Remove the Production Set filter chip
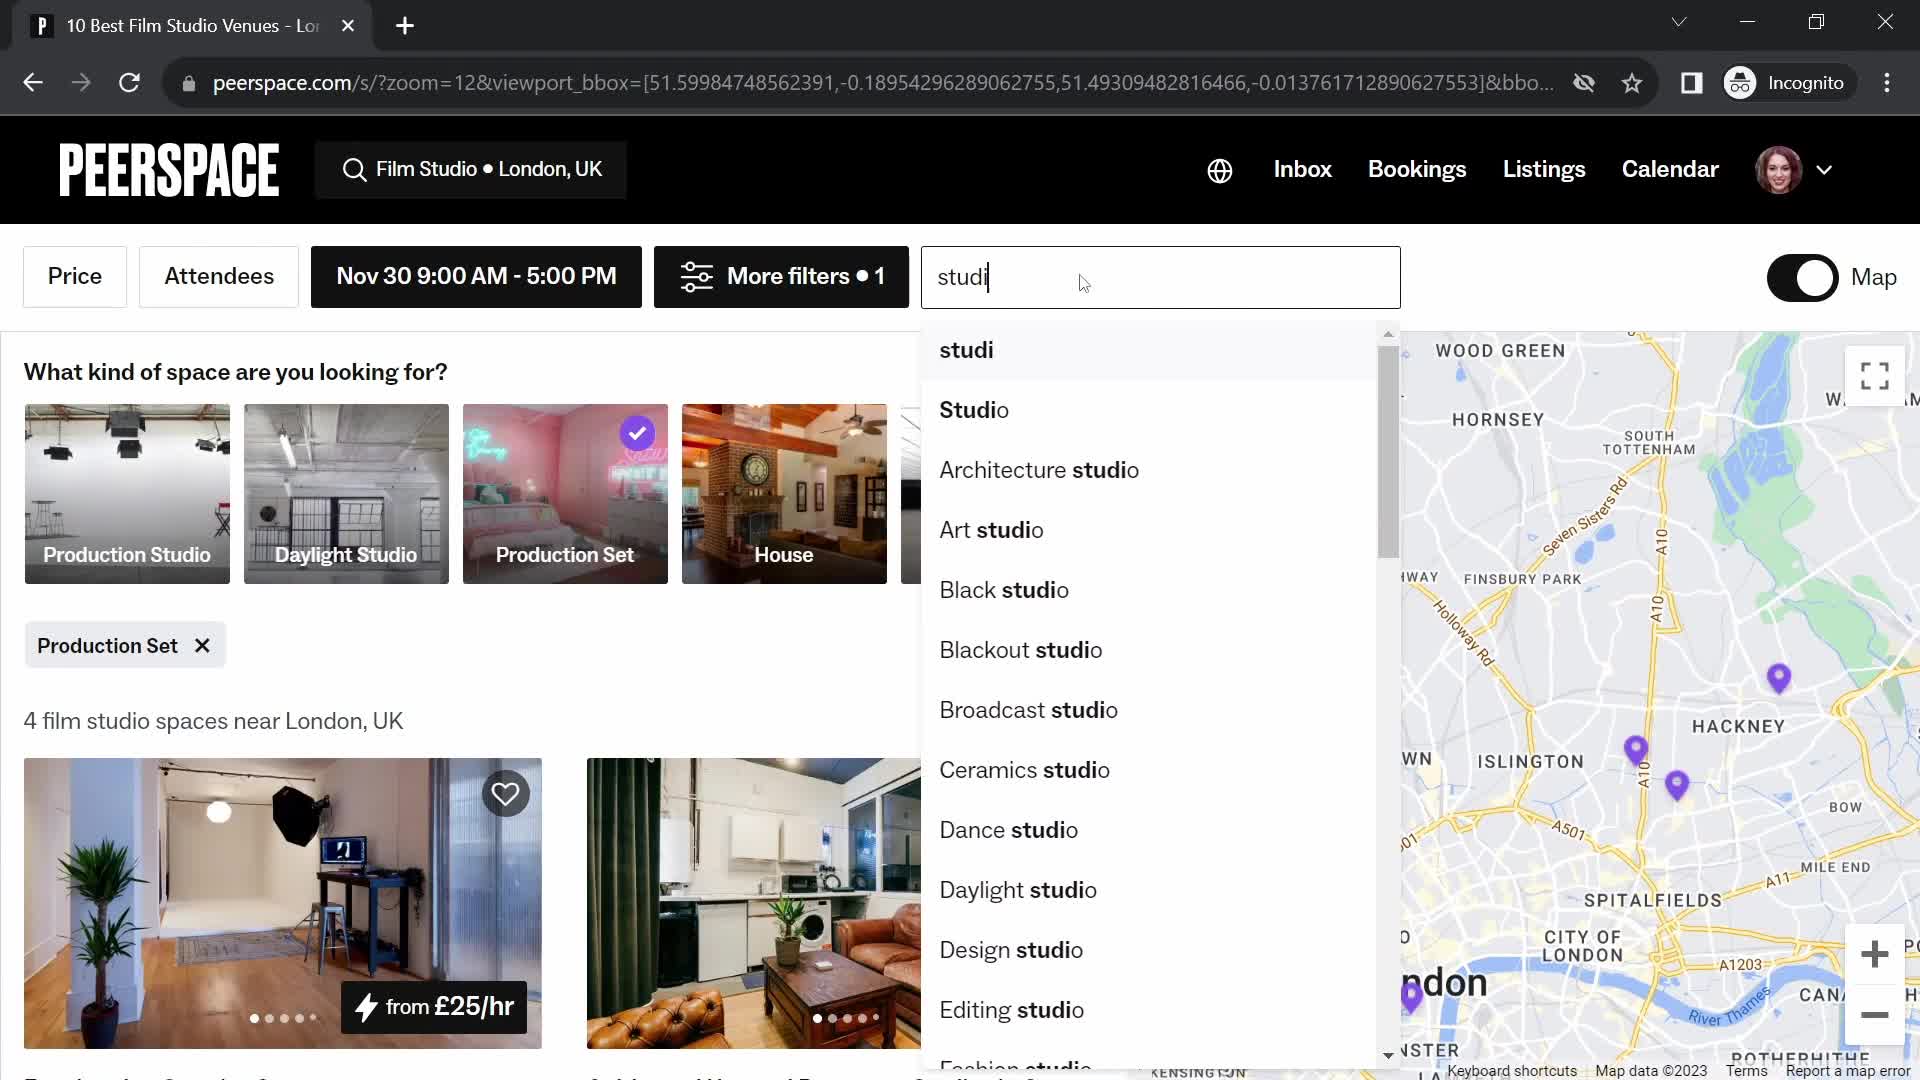This screenshot has width=1920, height=1080. tap(202, 646)
